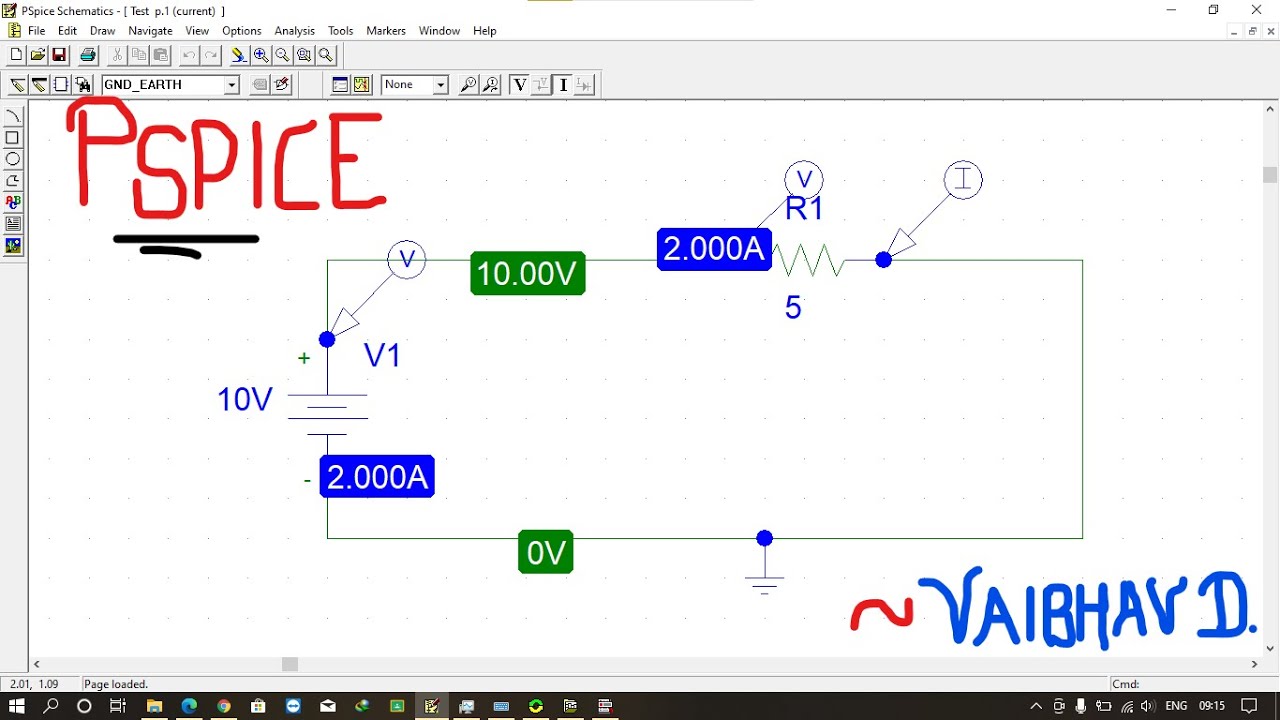
Task: Toggle Enable Bias Voltage Display V button
Action: [519, 85]
